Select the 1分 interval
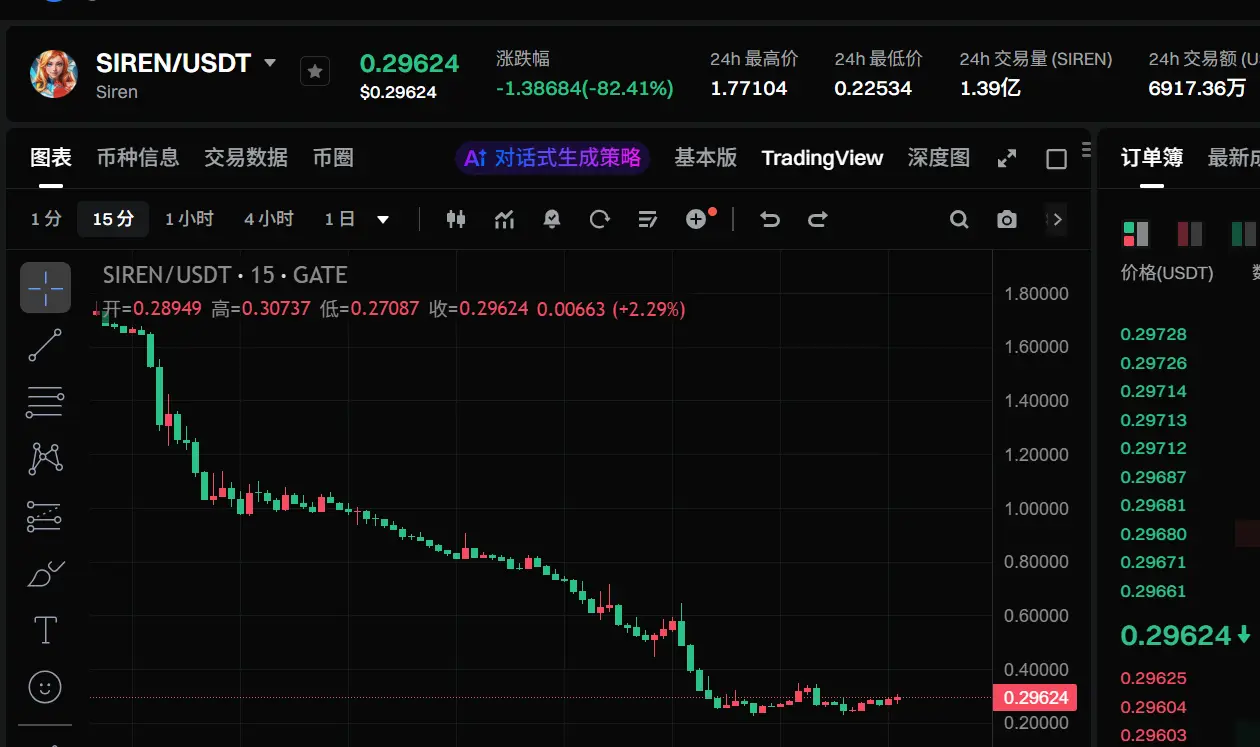This screenshot has height=747, width=1260. click(46, 219)
